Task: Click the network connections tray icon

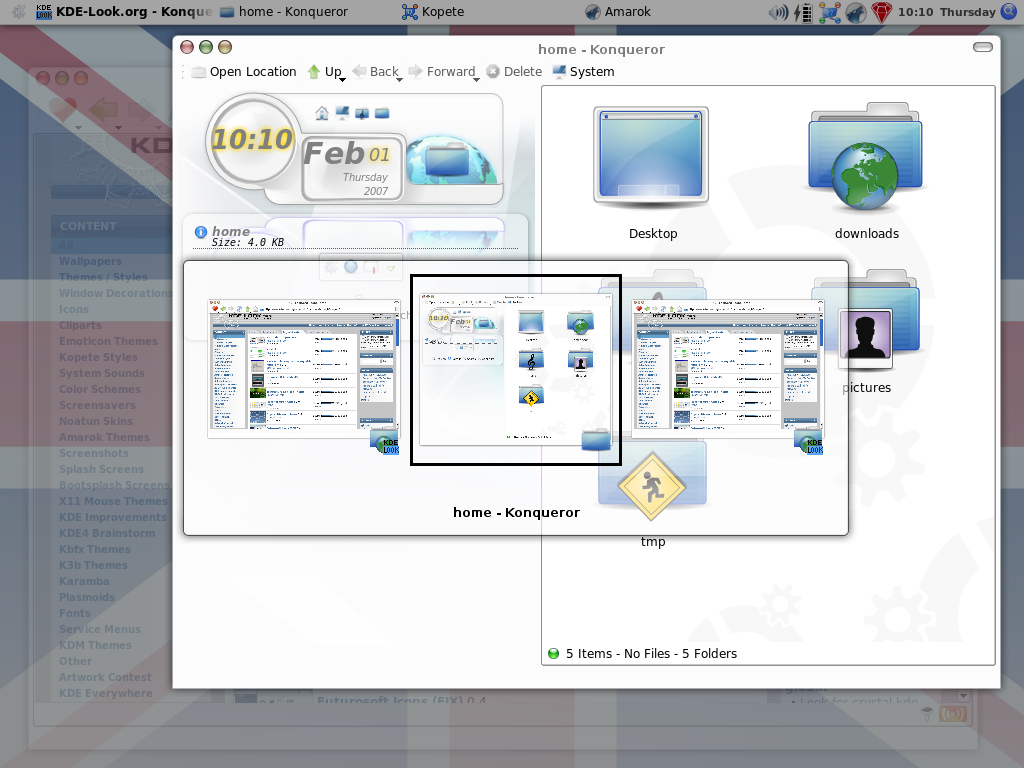Action: click(829, 12)
